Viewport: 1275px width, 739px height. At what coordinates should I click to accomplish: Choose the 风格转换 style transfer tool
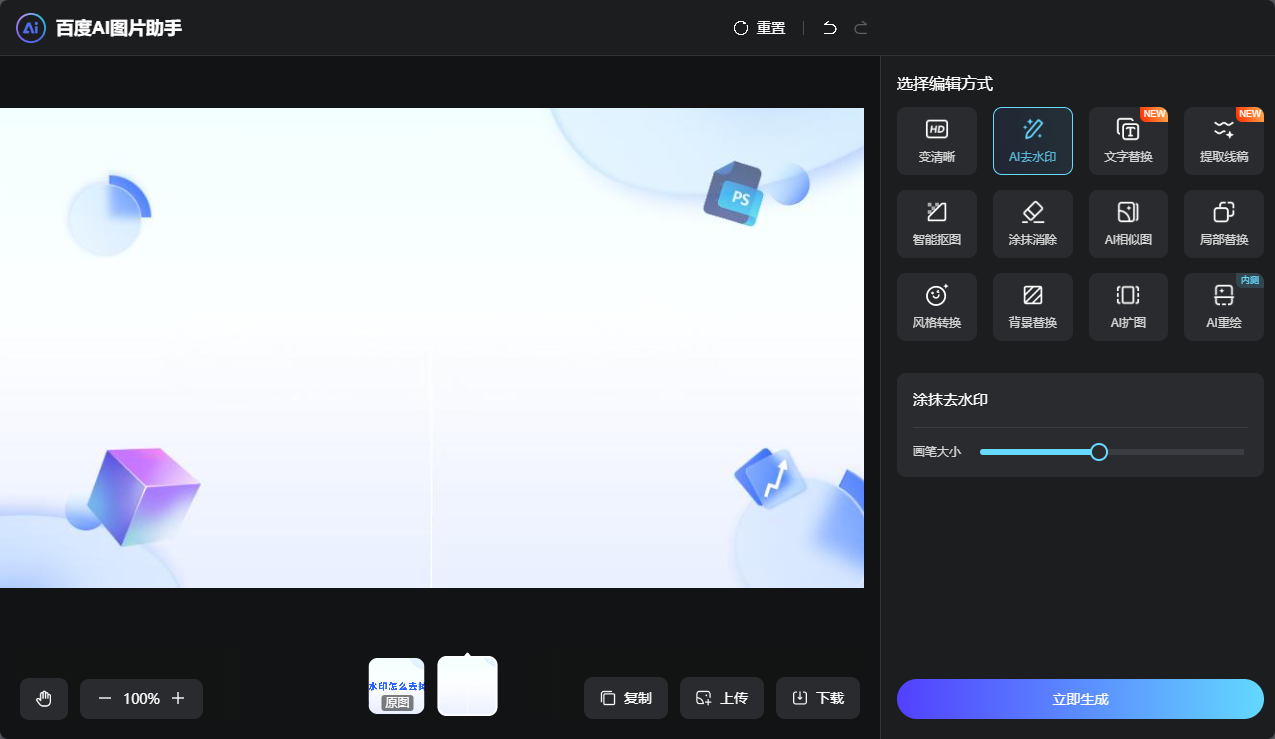(936, 307)
